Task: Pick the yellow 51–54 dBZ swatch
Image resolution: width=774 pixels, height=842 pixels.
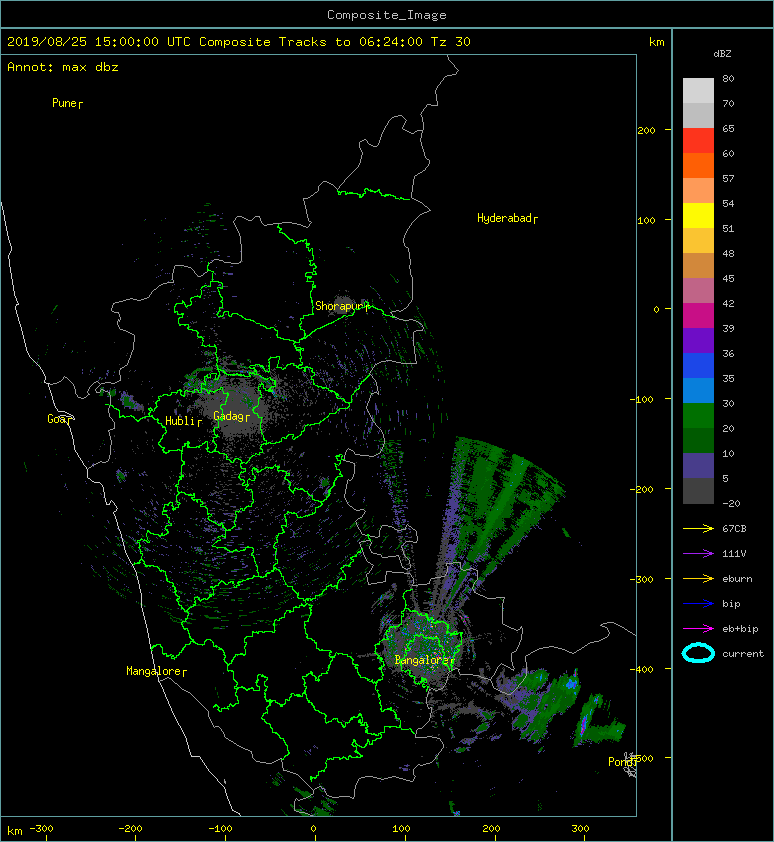Action: pos(698,216)
